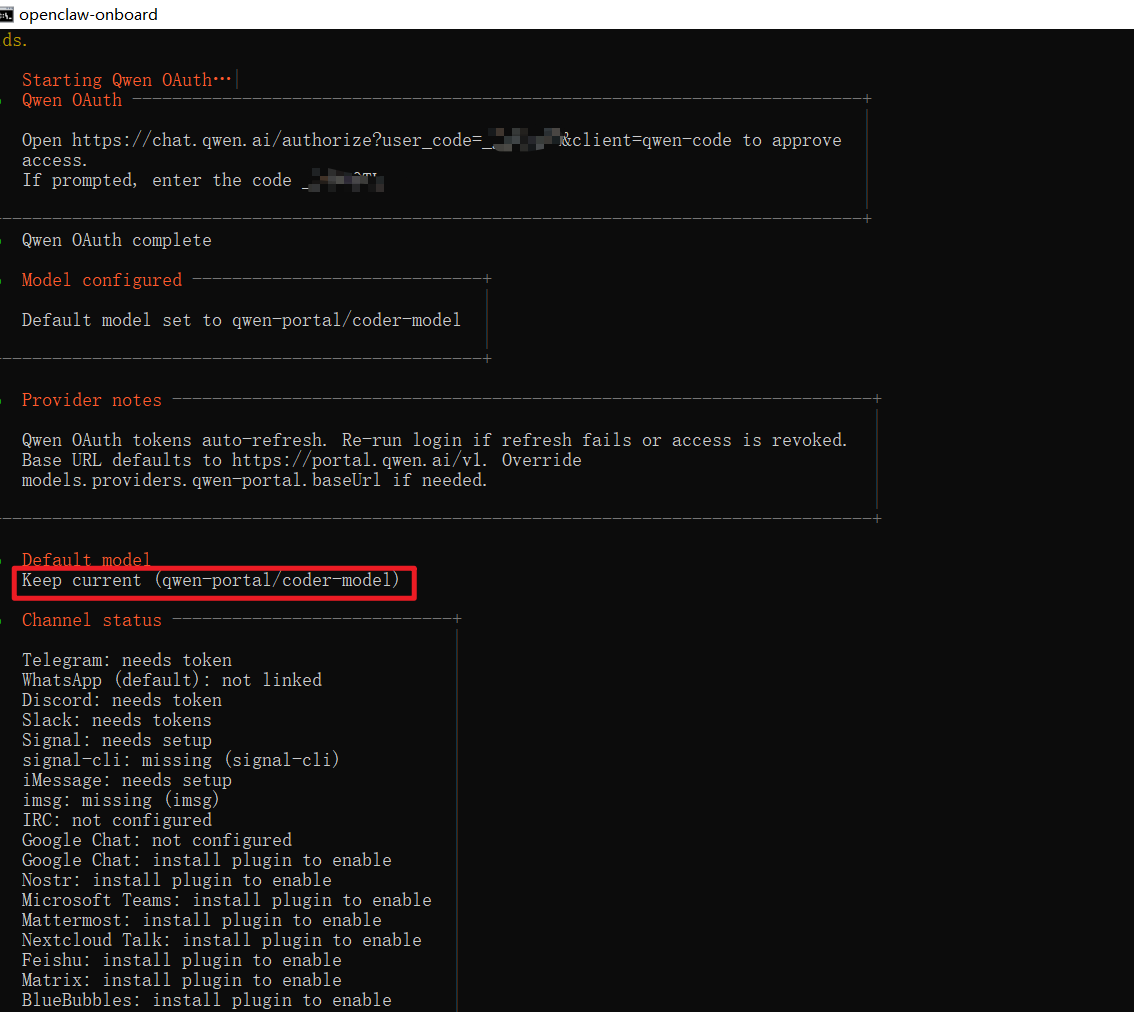Click the openclaw-onboard terminal window icon
Viewport: 1134px width, 1012px height.
tap(7, 14)
